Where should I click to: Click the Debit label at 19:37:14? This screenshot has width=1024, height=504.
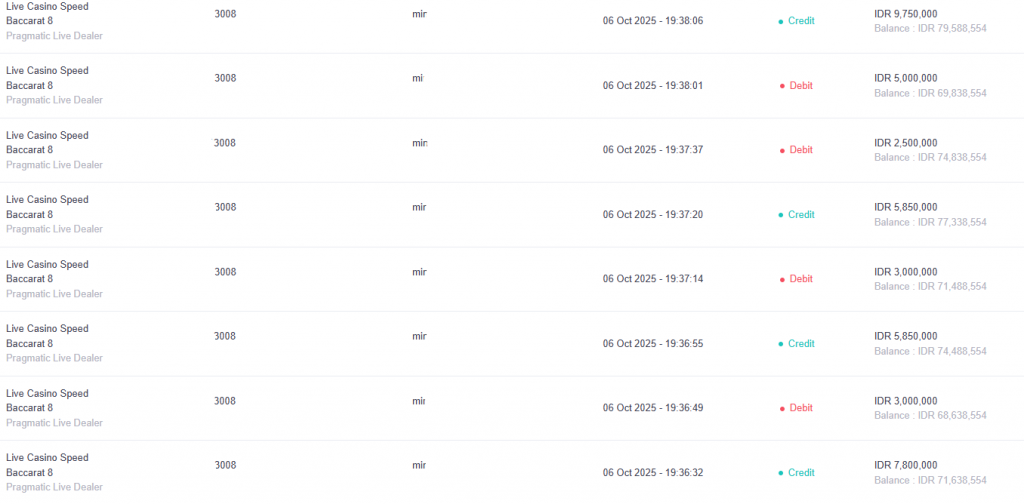point(800,279)
